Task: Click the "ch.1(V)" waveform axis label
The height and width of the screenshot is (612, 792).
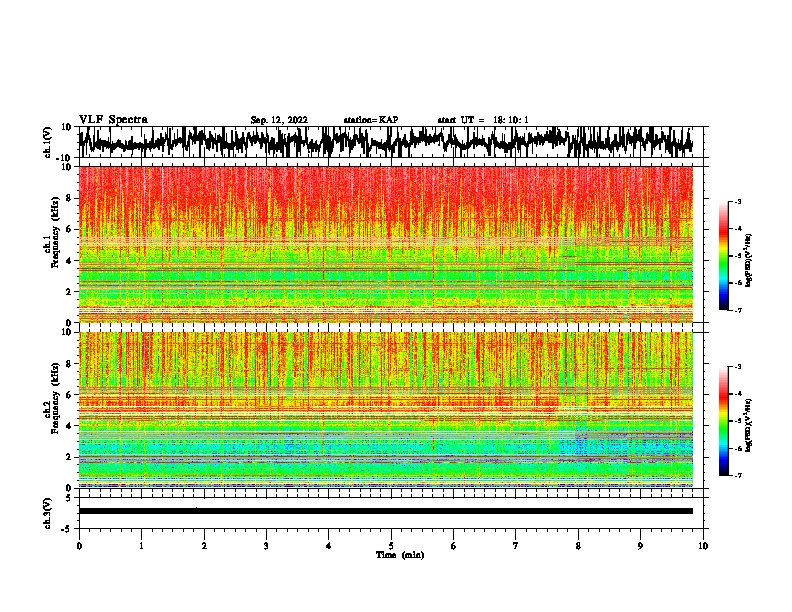Action: coord(48,142)
